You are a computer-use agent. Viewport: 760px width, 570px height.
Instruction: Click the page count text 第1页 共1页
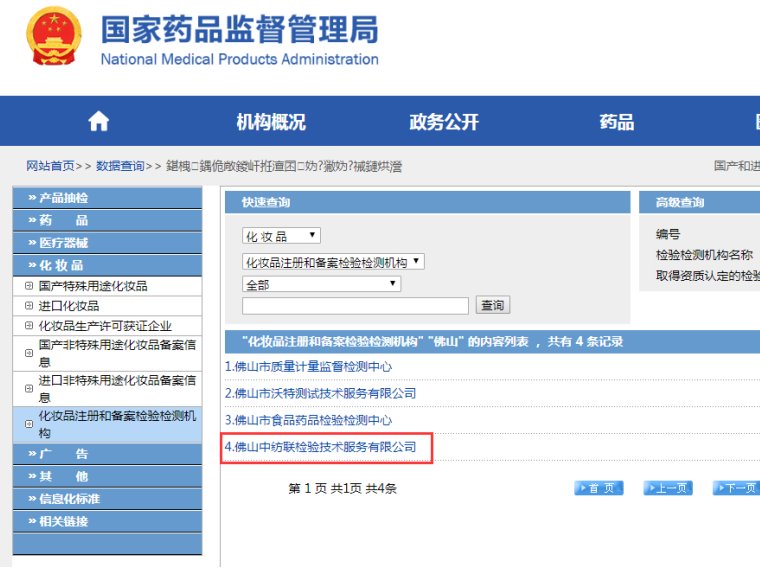(325, 489)
